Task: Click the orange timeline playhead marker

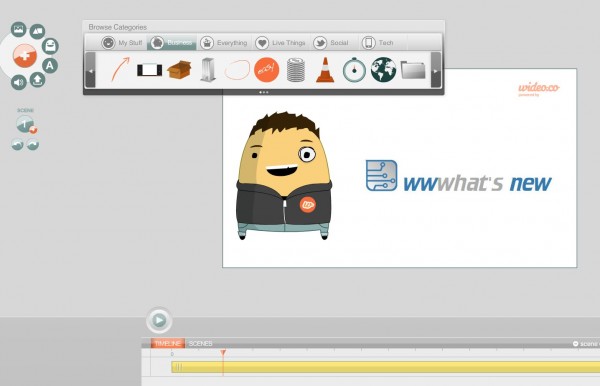Action: [223, 353]
